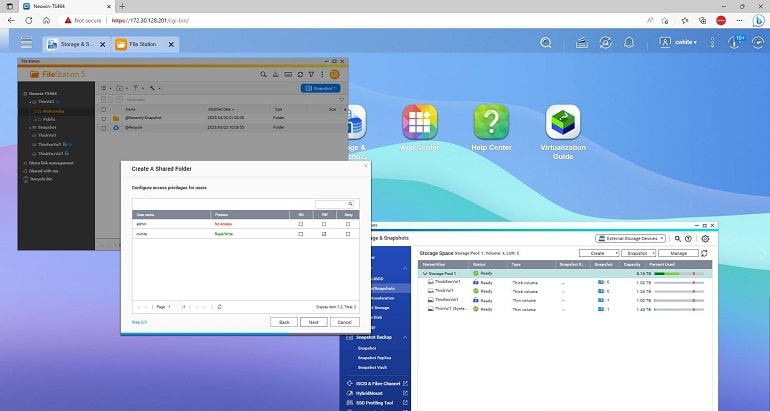Click File Station filter funnel icon
Screen dimensions: 770x411
(x=311, y=74)
